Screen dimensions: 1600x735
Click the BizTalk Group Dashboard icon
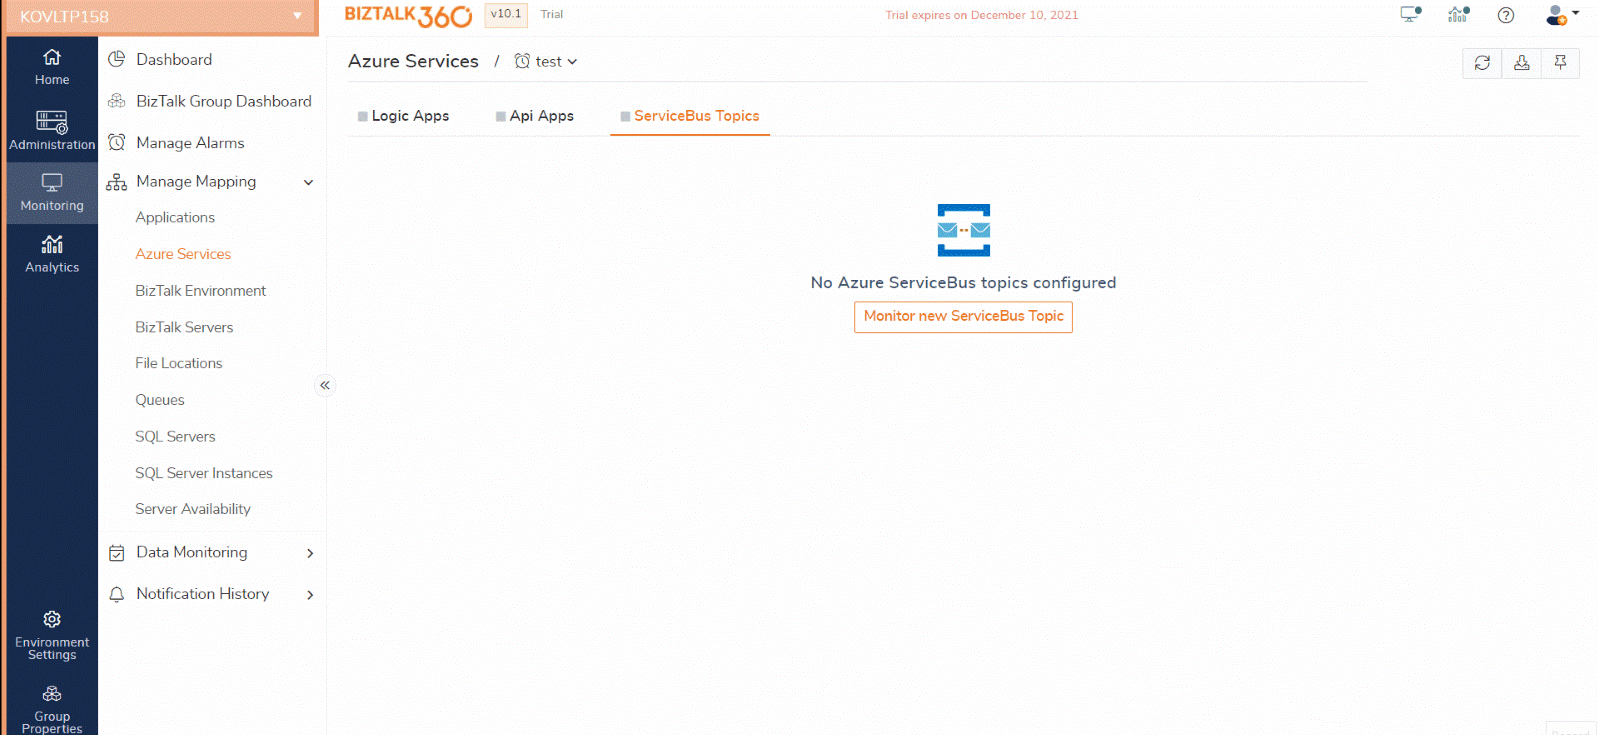[x=117, y=101]
